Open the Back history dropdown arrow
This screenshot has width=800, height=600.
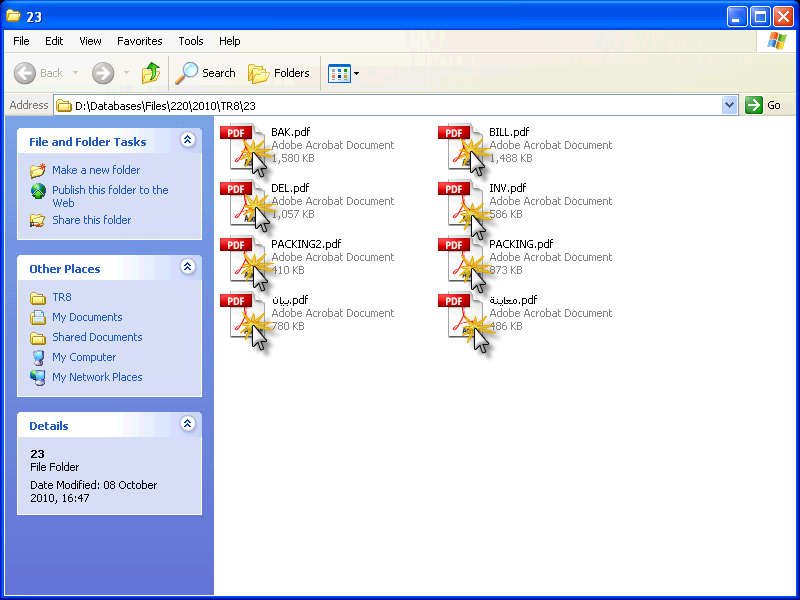tap(76, 73)
